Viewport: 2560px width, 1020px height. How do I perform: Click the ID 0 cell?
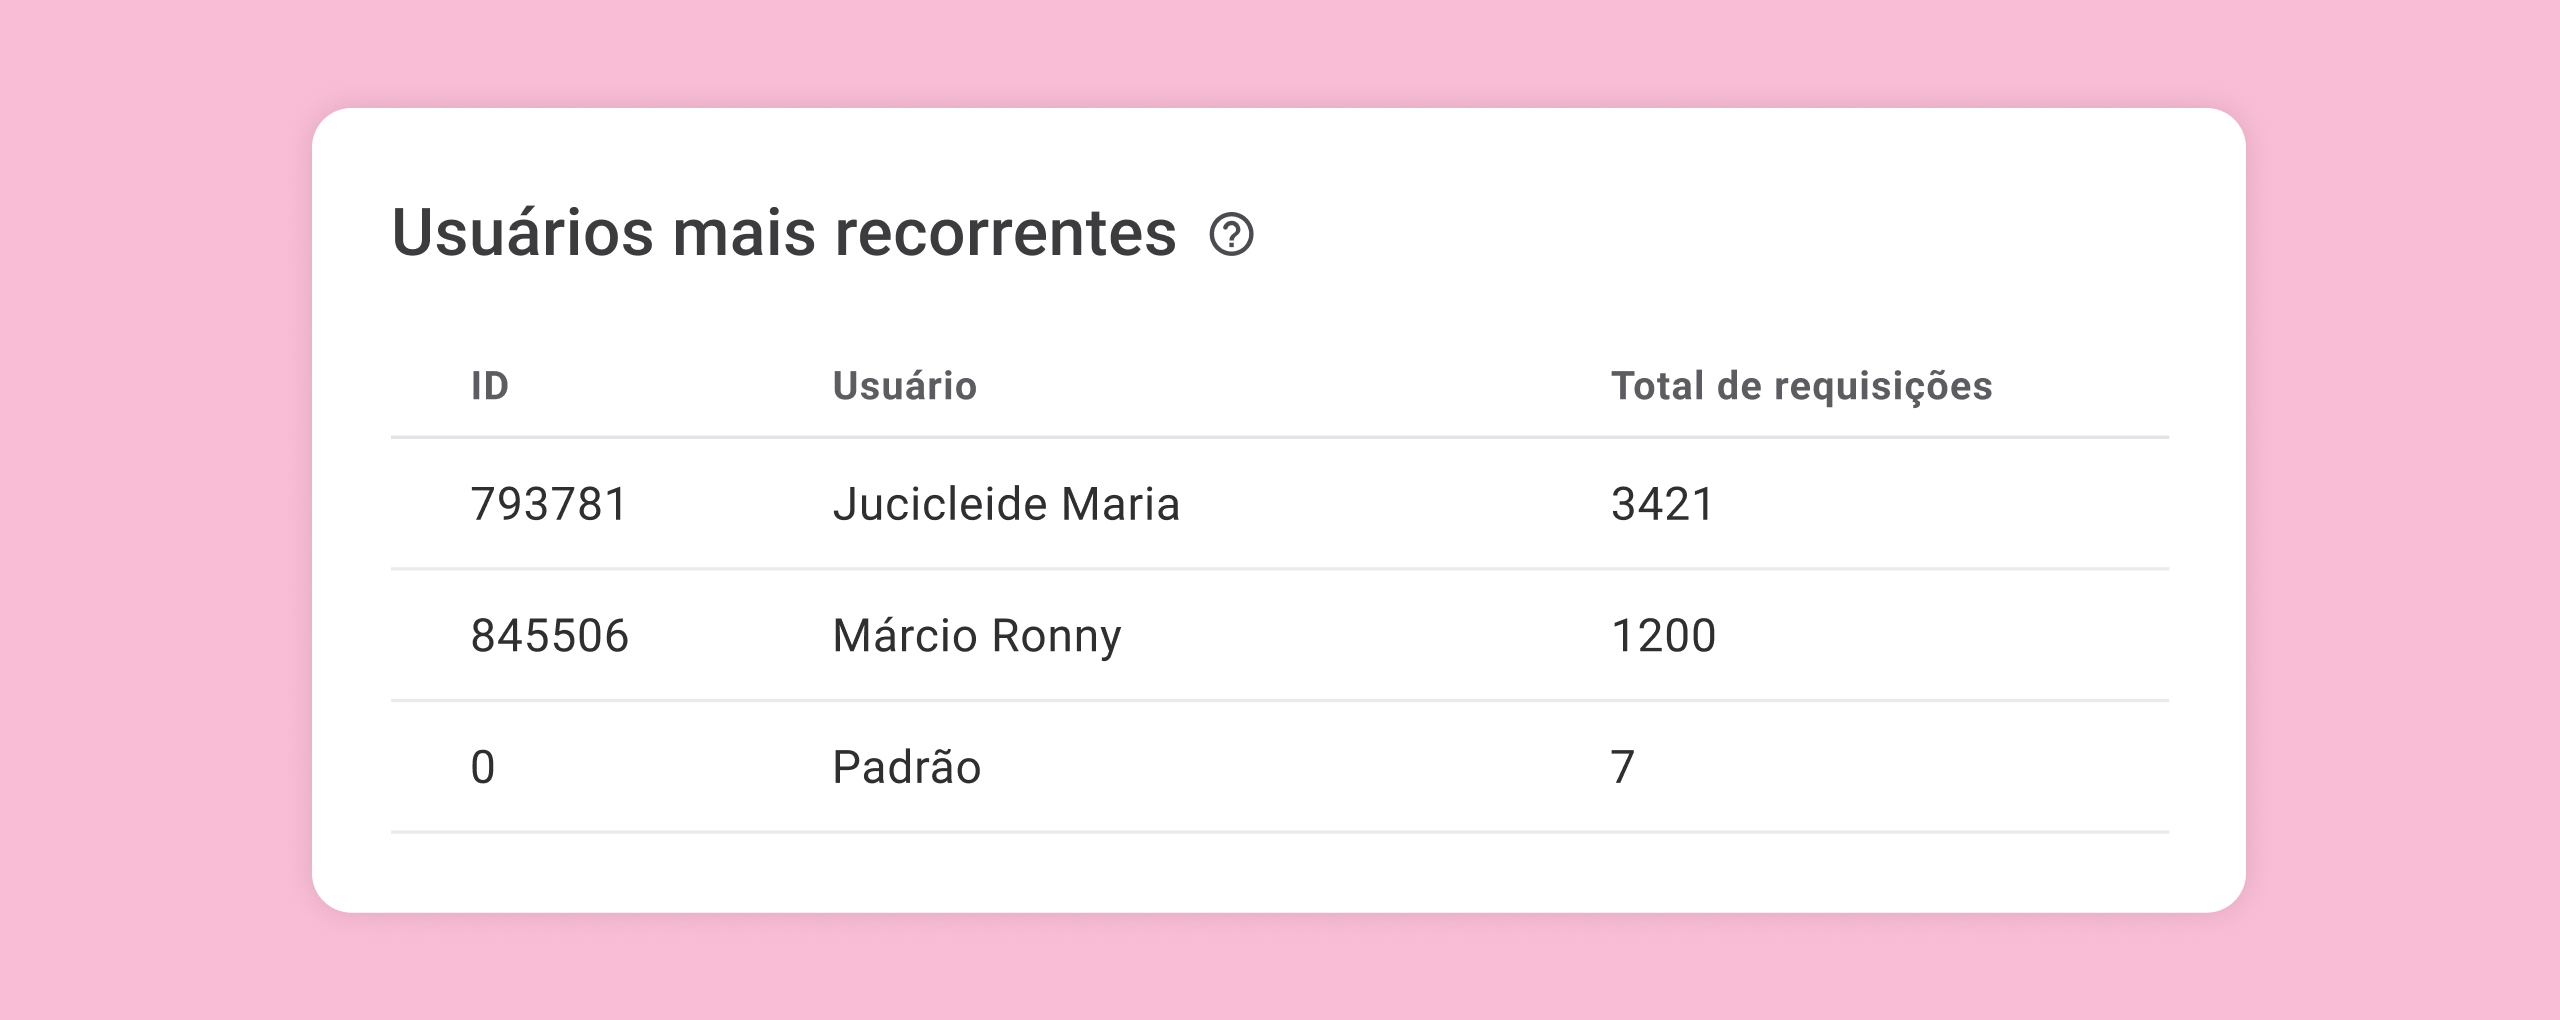point(483,768)
